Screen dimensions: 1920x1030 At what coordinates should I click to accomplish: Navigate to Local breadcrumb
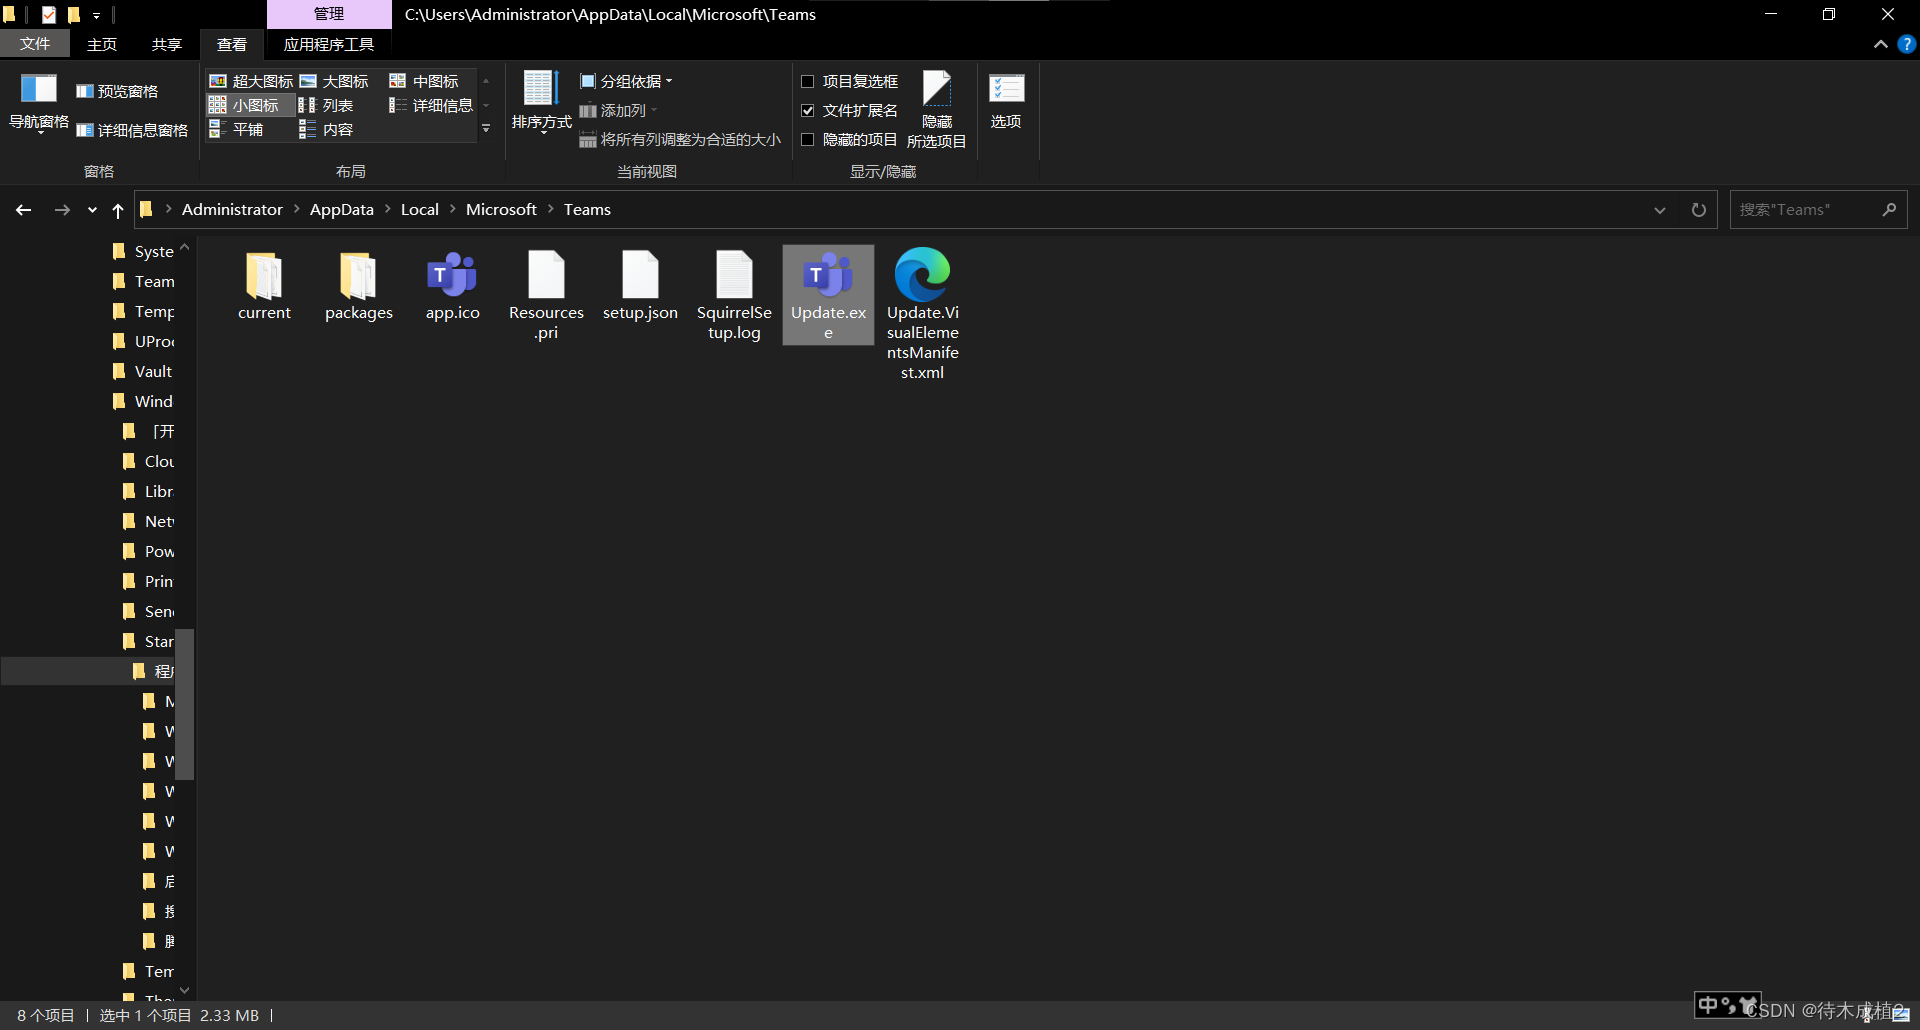point(420,209)
